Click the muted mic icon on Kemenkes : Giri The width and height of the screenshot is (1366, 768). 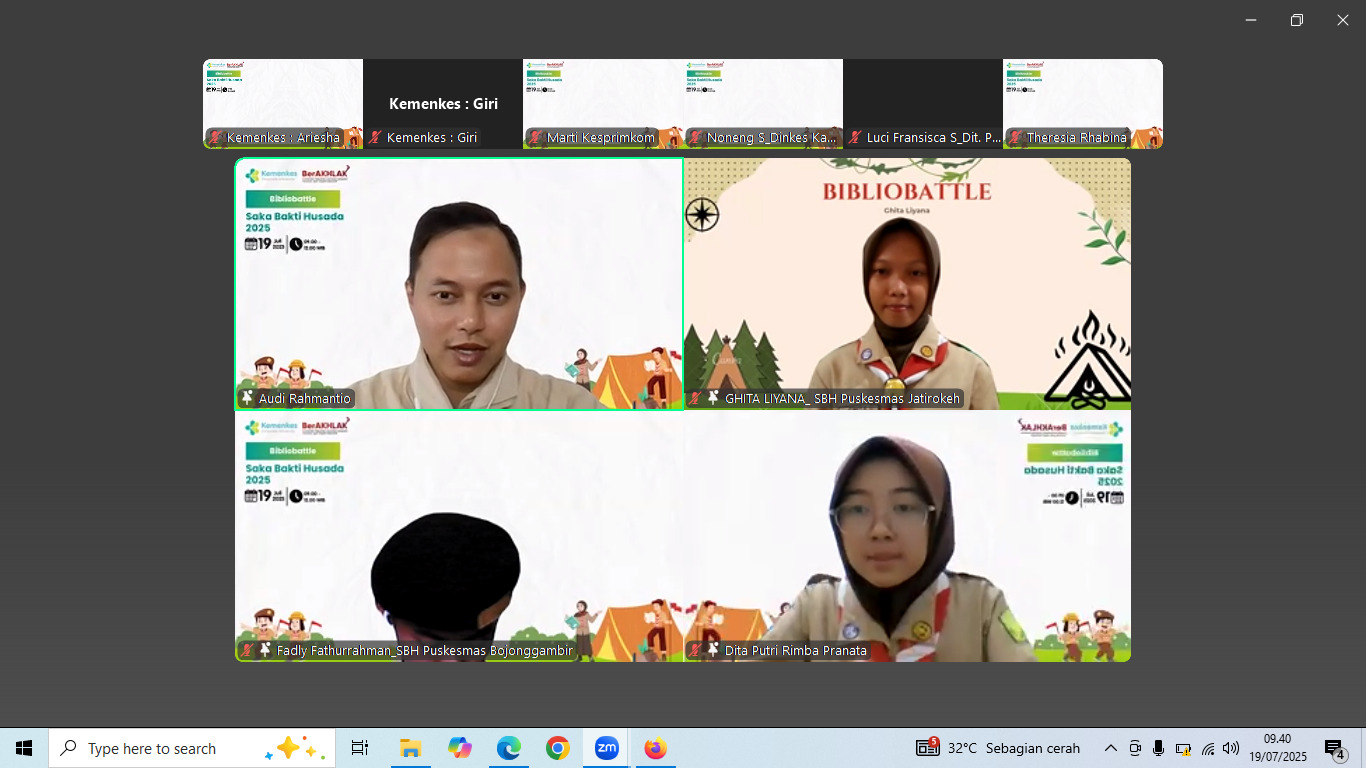[x=375, y=137]
